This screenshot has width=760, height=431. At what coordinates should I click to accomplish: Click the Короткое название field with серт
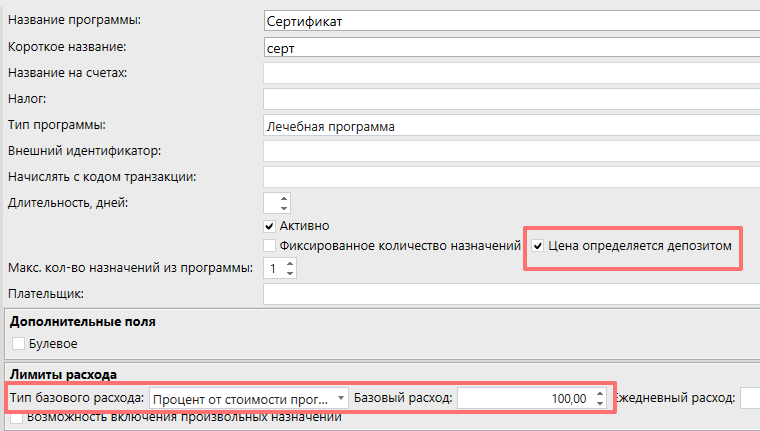(x=510, y=46)
